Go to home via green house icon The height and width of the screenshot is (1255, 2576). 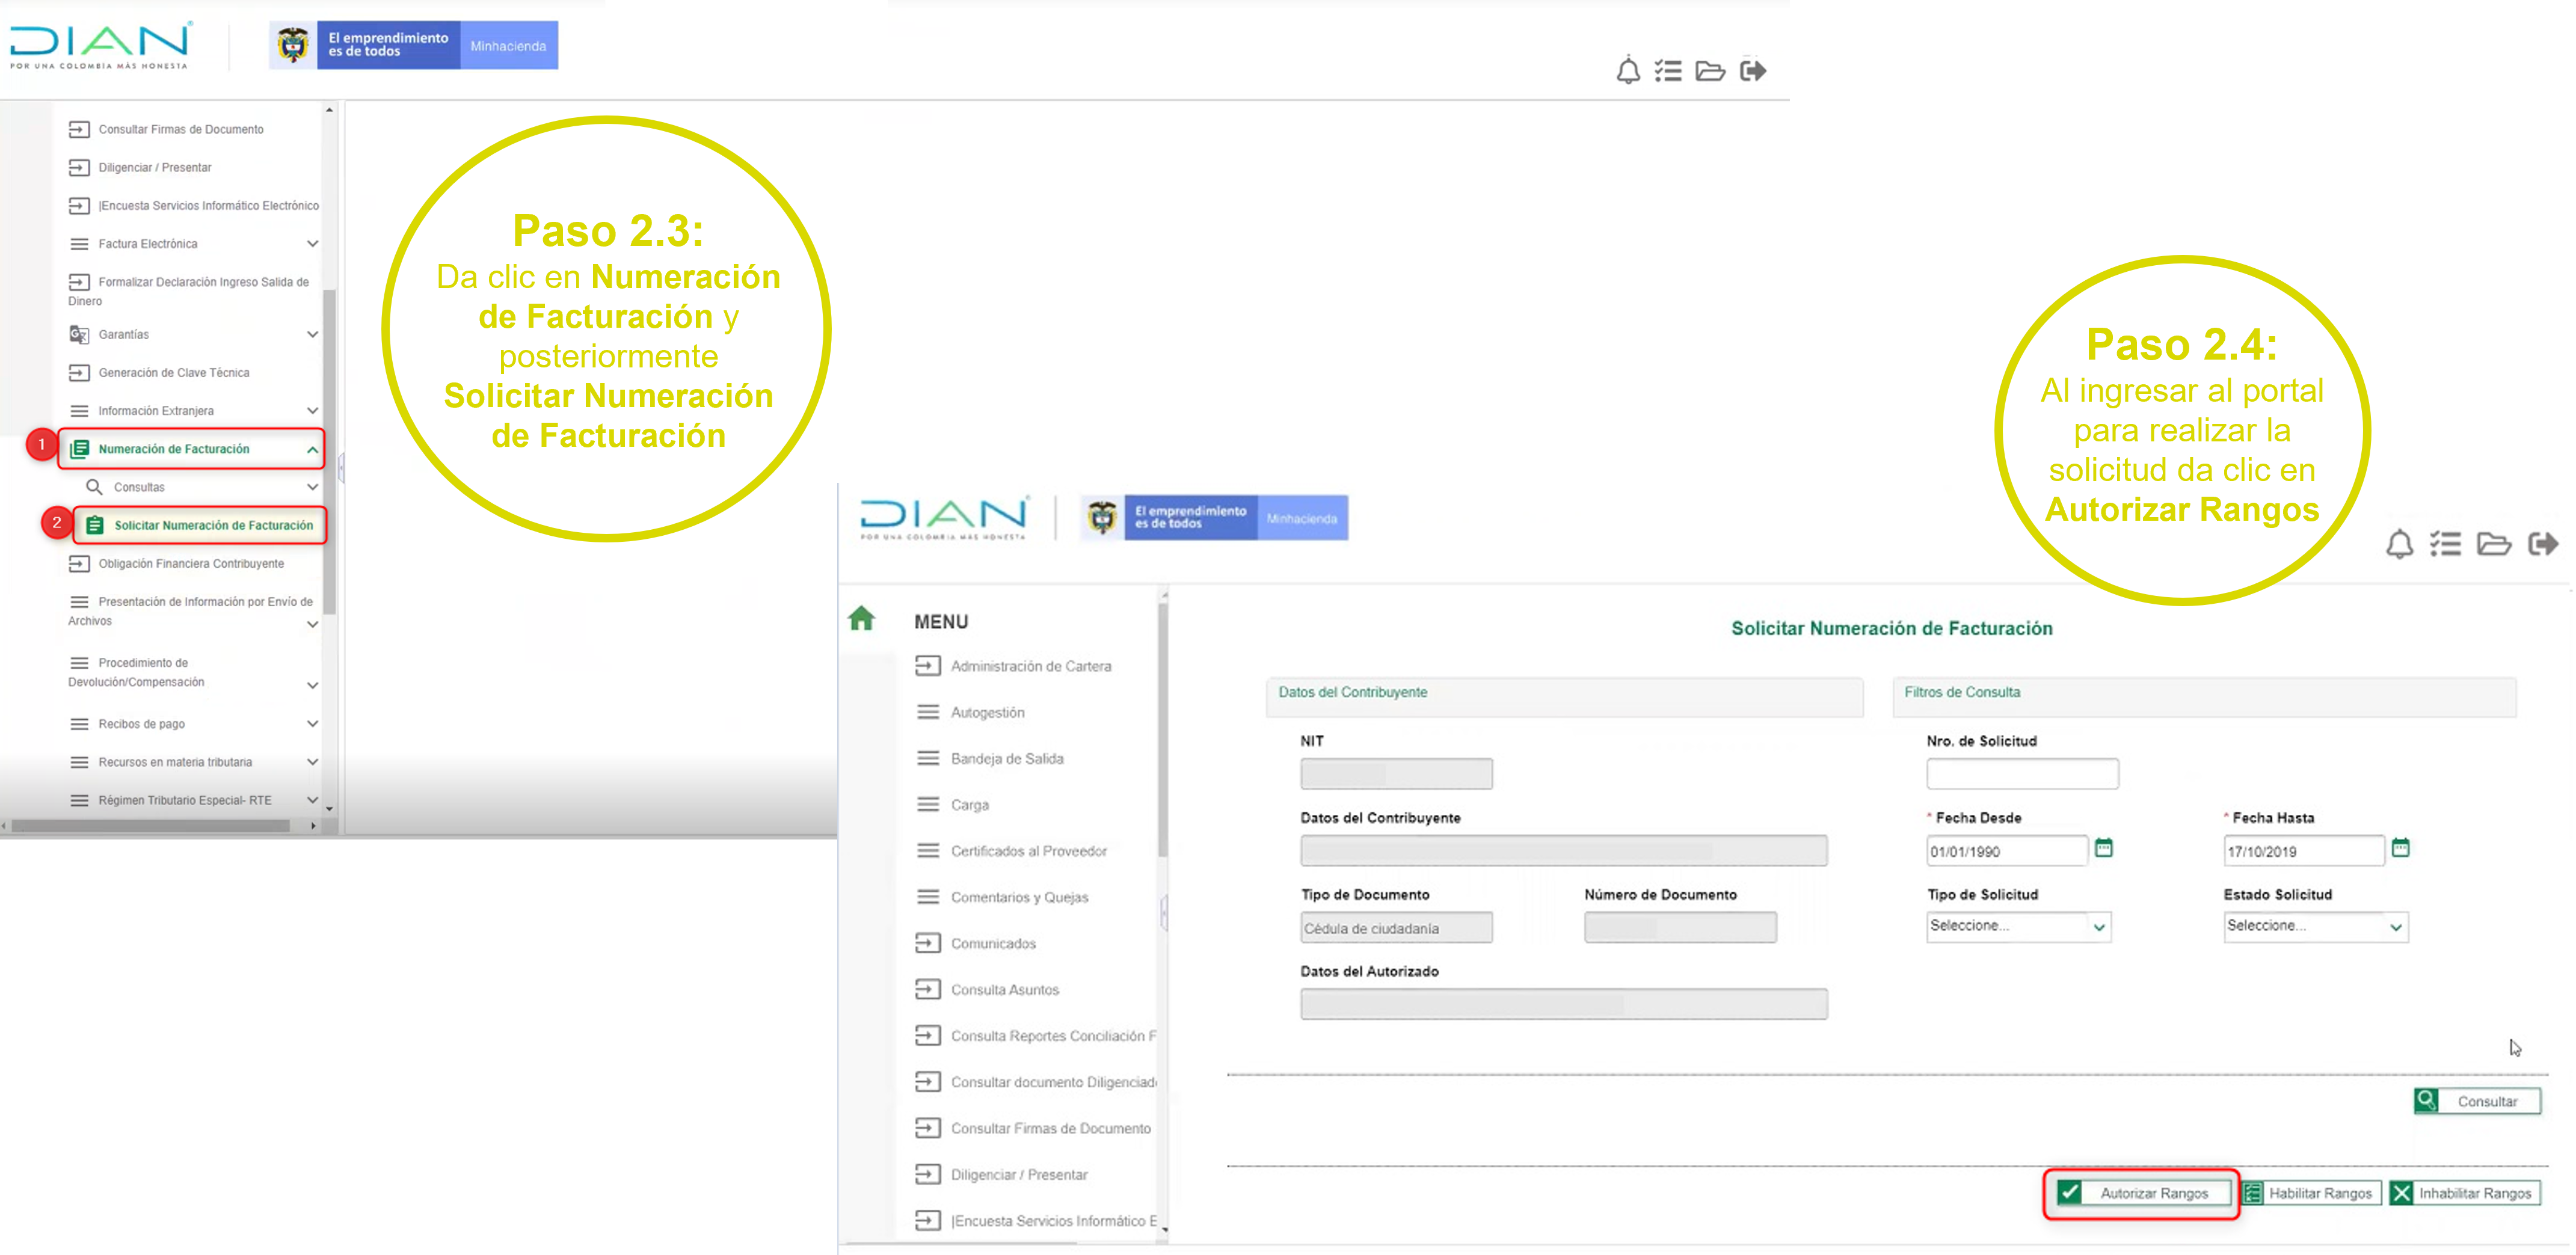861,618
